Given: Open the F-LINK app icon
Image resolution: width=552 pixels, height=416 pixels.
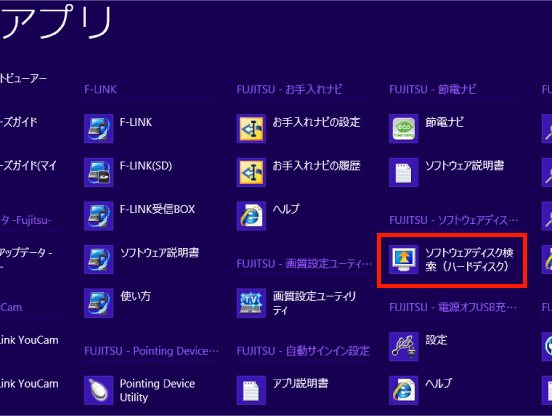Looking at the screenshot, I should pos(99,128).
